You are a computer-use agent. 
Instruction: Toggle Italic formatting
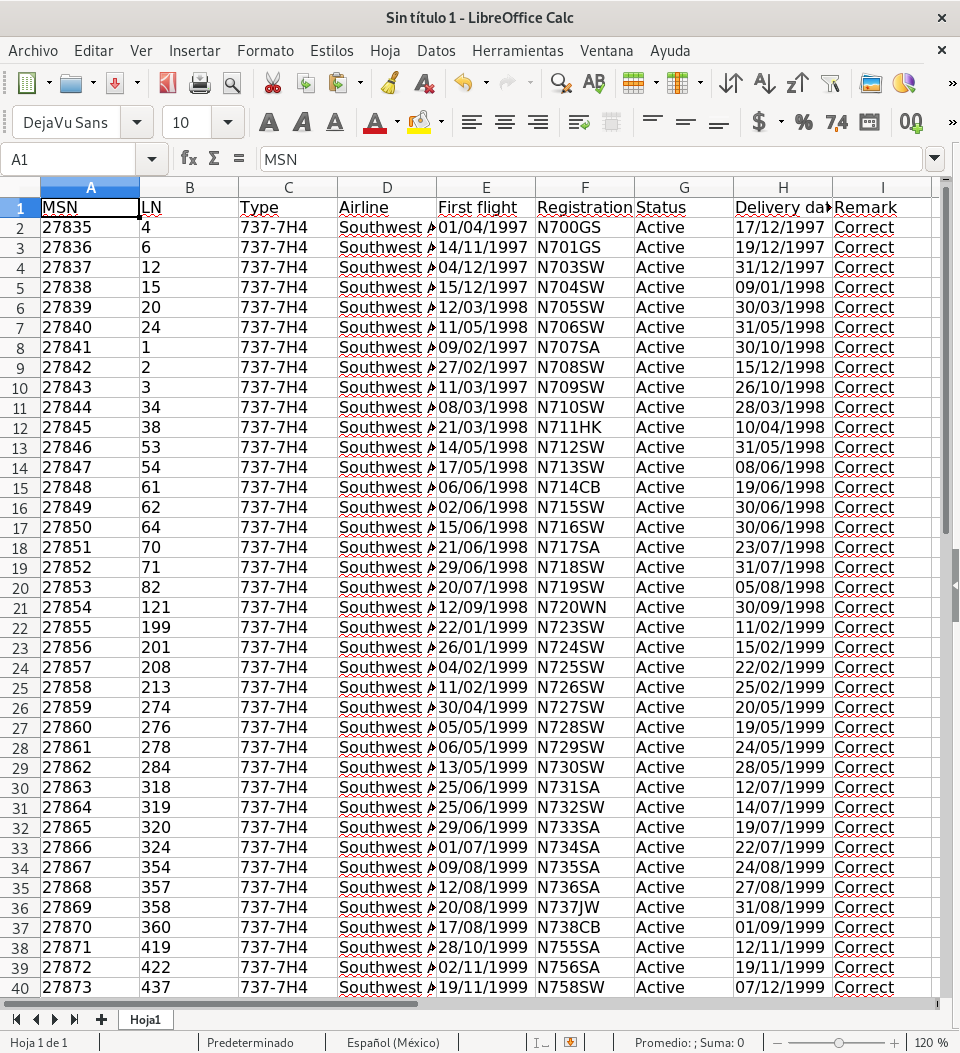[301, 123]
